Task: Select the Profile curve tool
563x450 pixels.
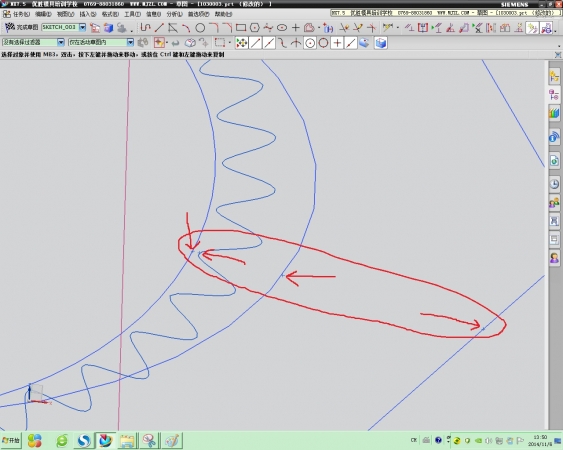Action: pyautogui.click(x=145, y=27)
